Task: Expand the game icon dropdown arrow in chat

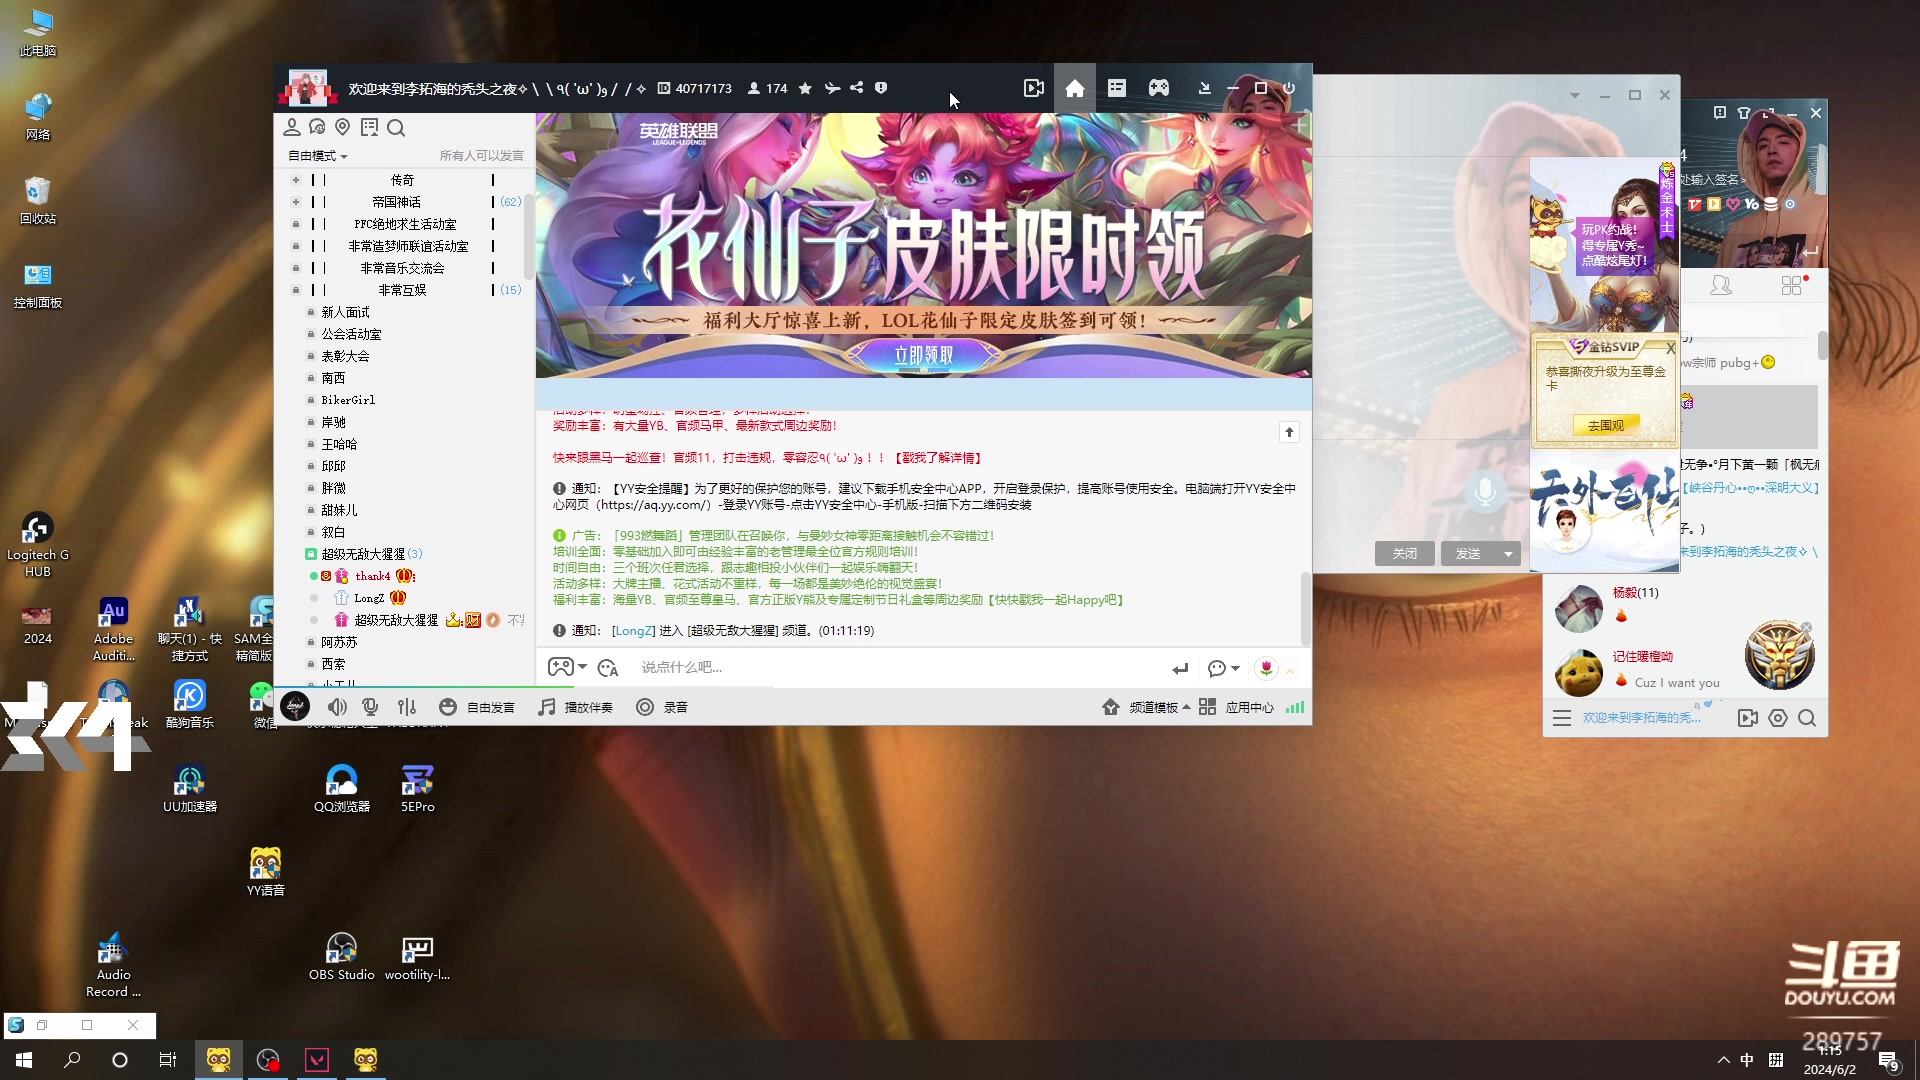Action: click(x=583, y=667)
